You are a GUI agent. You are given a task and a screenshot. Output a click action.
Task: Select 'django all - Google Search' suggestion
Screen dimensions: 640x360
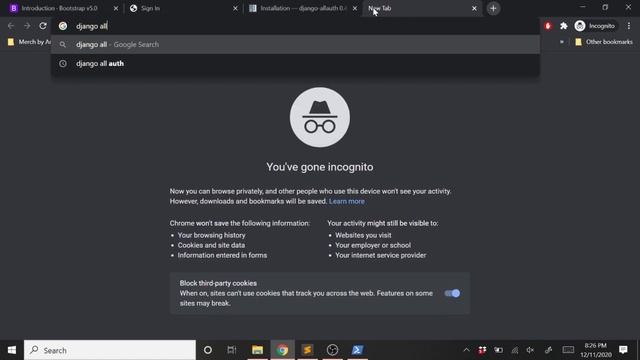(296, 44)
